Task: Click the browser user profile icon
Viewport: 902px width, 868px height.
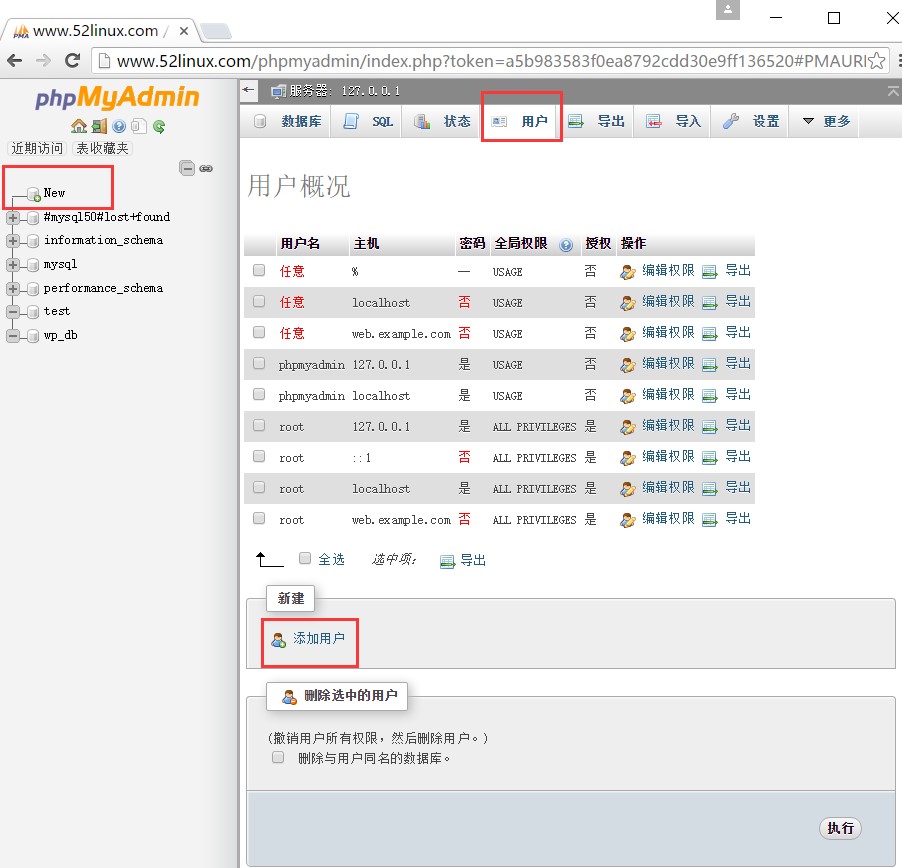Action: coord(728,10)
